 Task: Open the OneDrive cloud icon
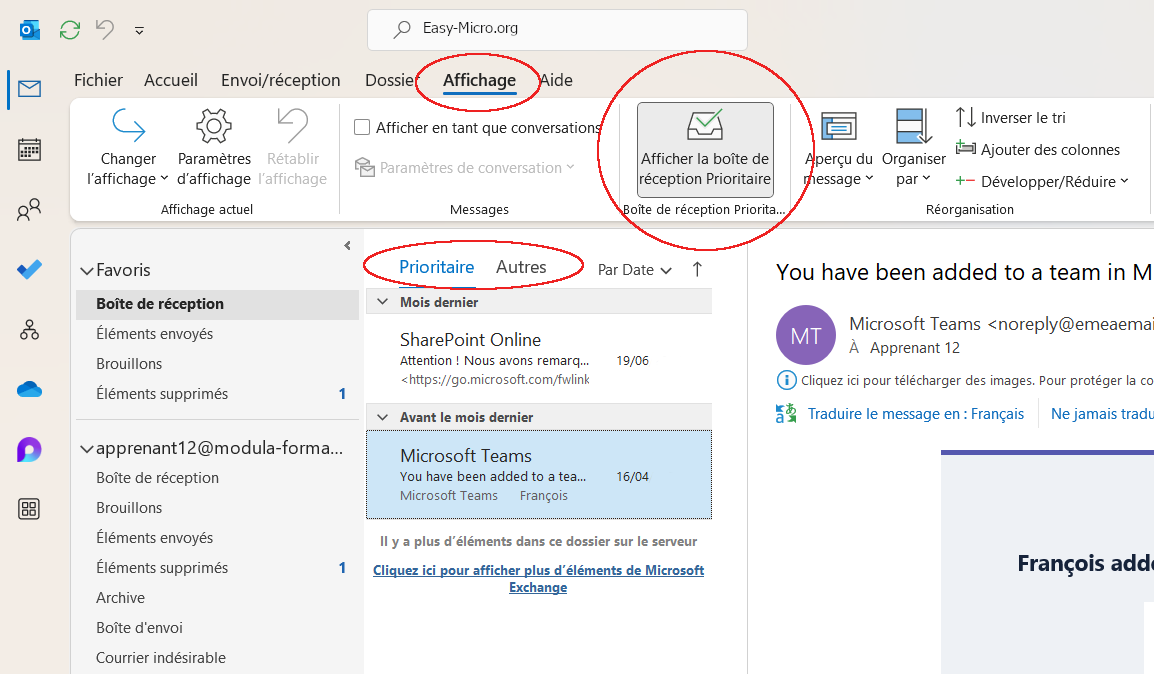click(29, 389)
